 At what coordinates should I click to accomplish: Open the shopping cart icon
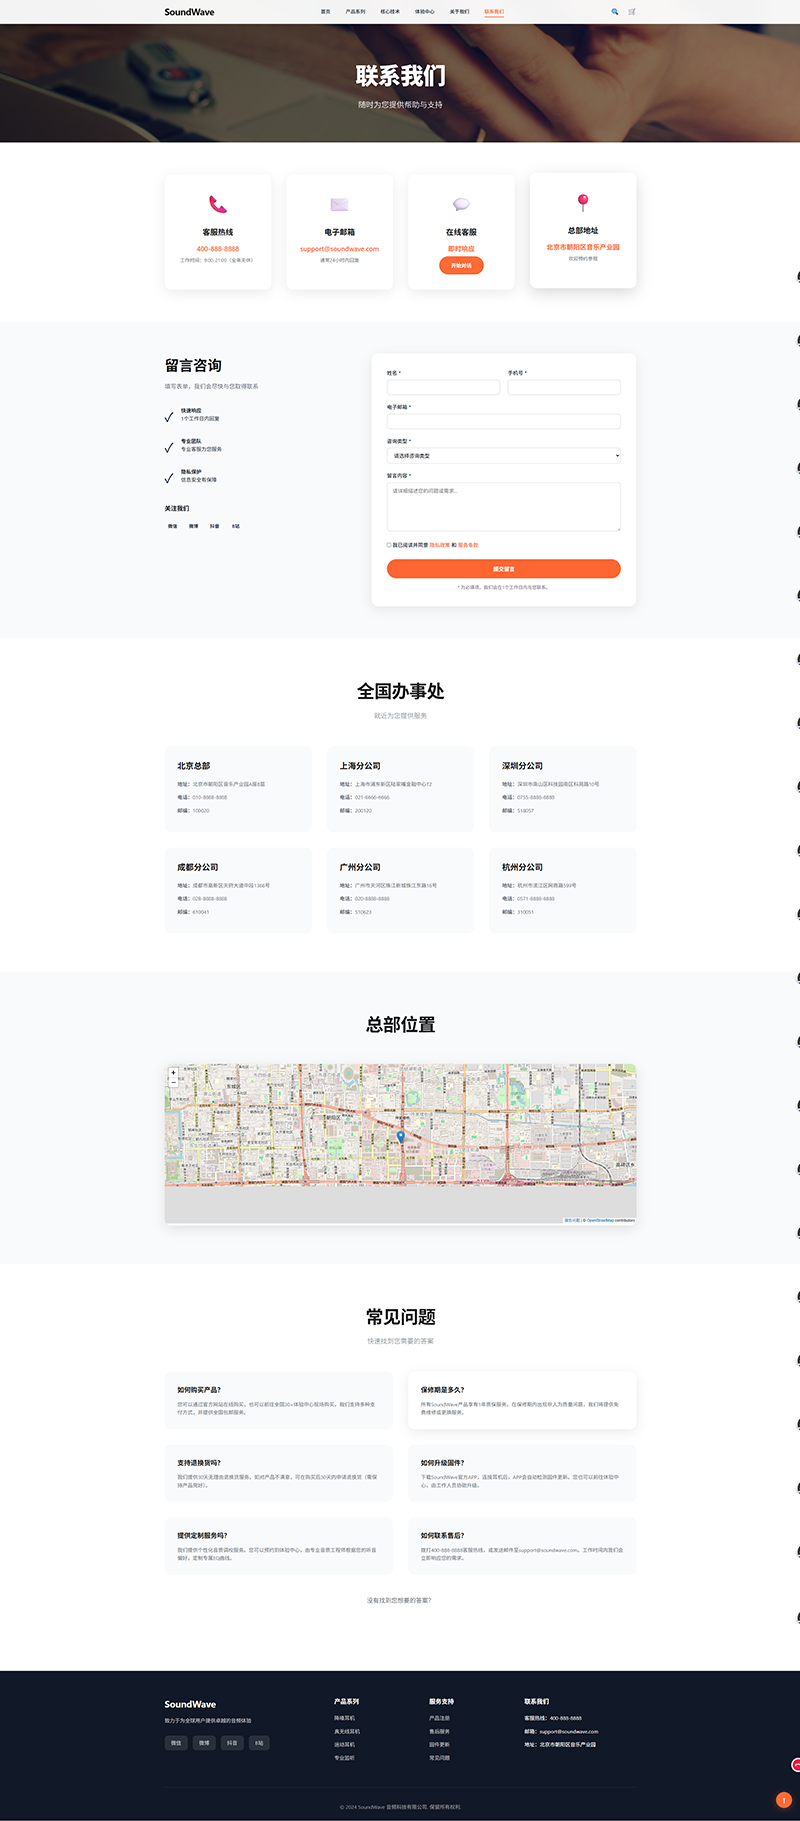pos(632,12)
